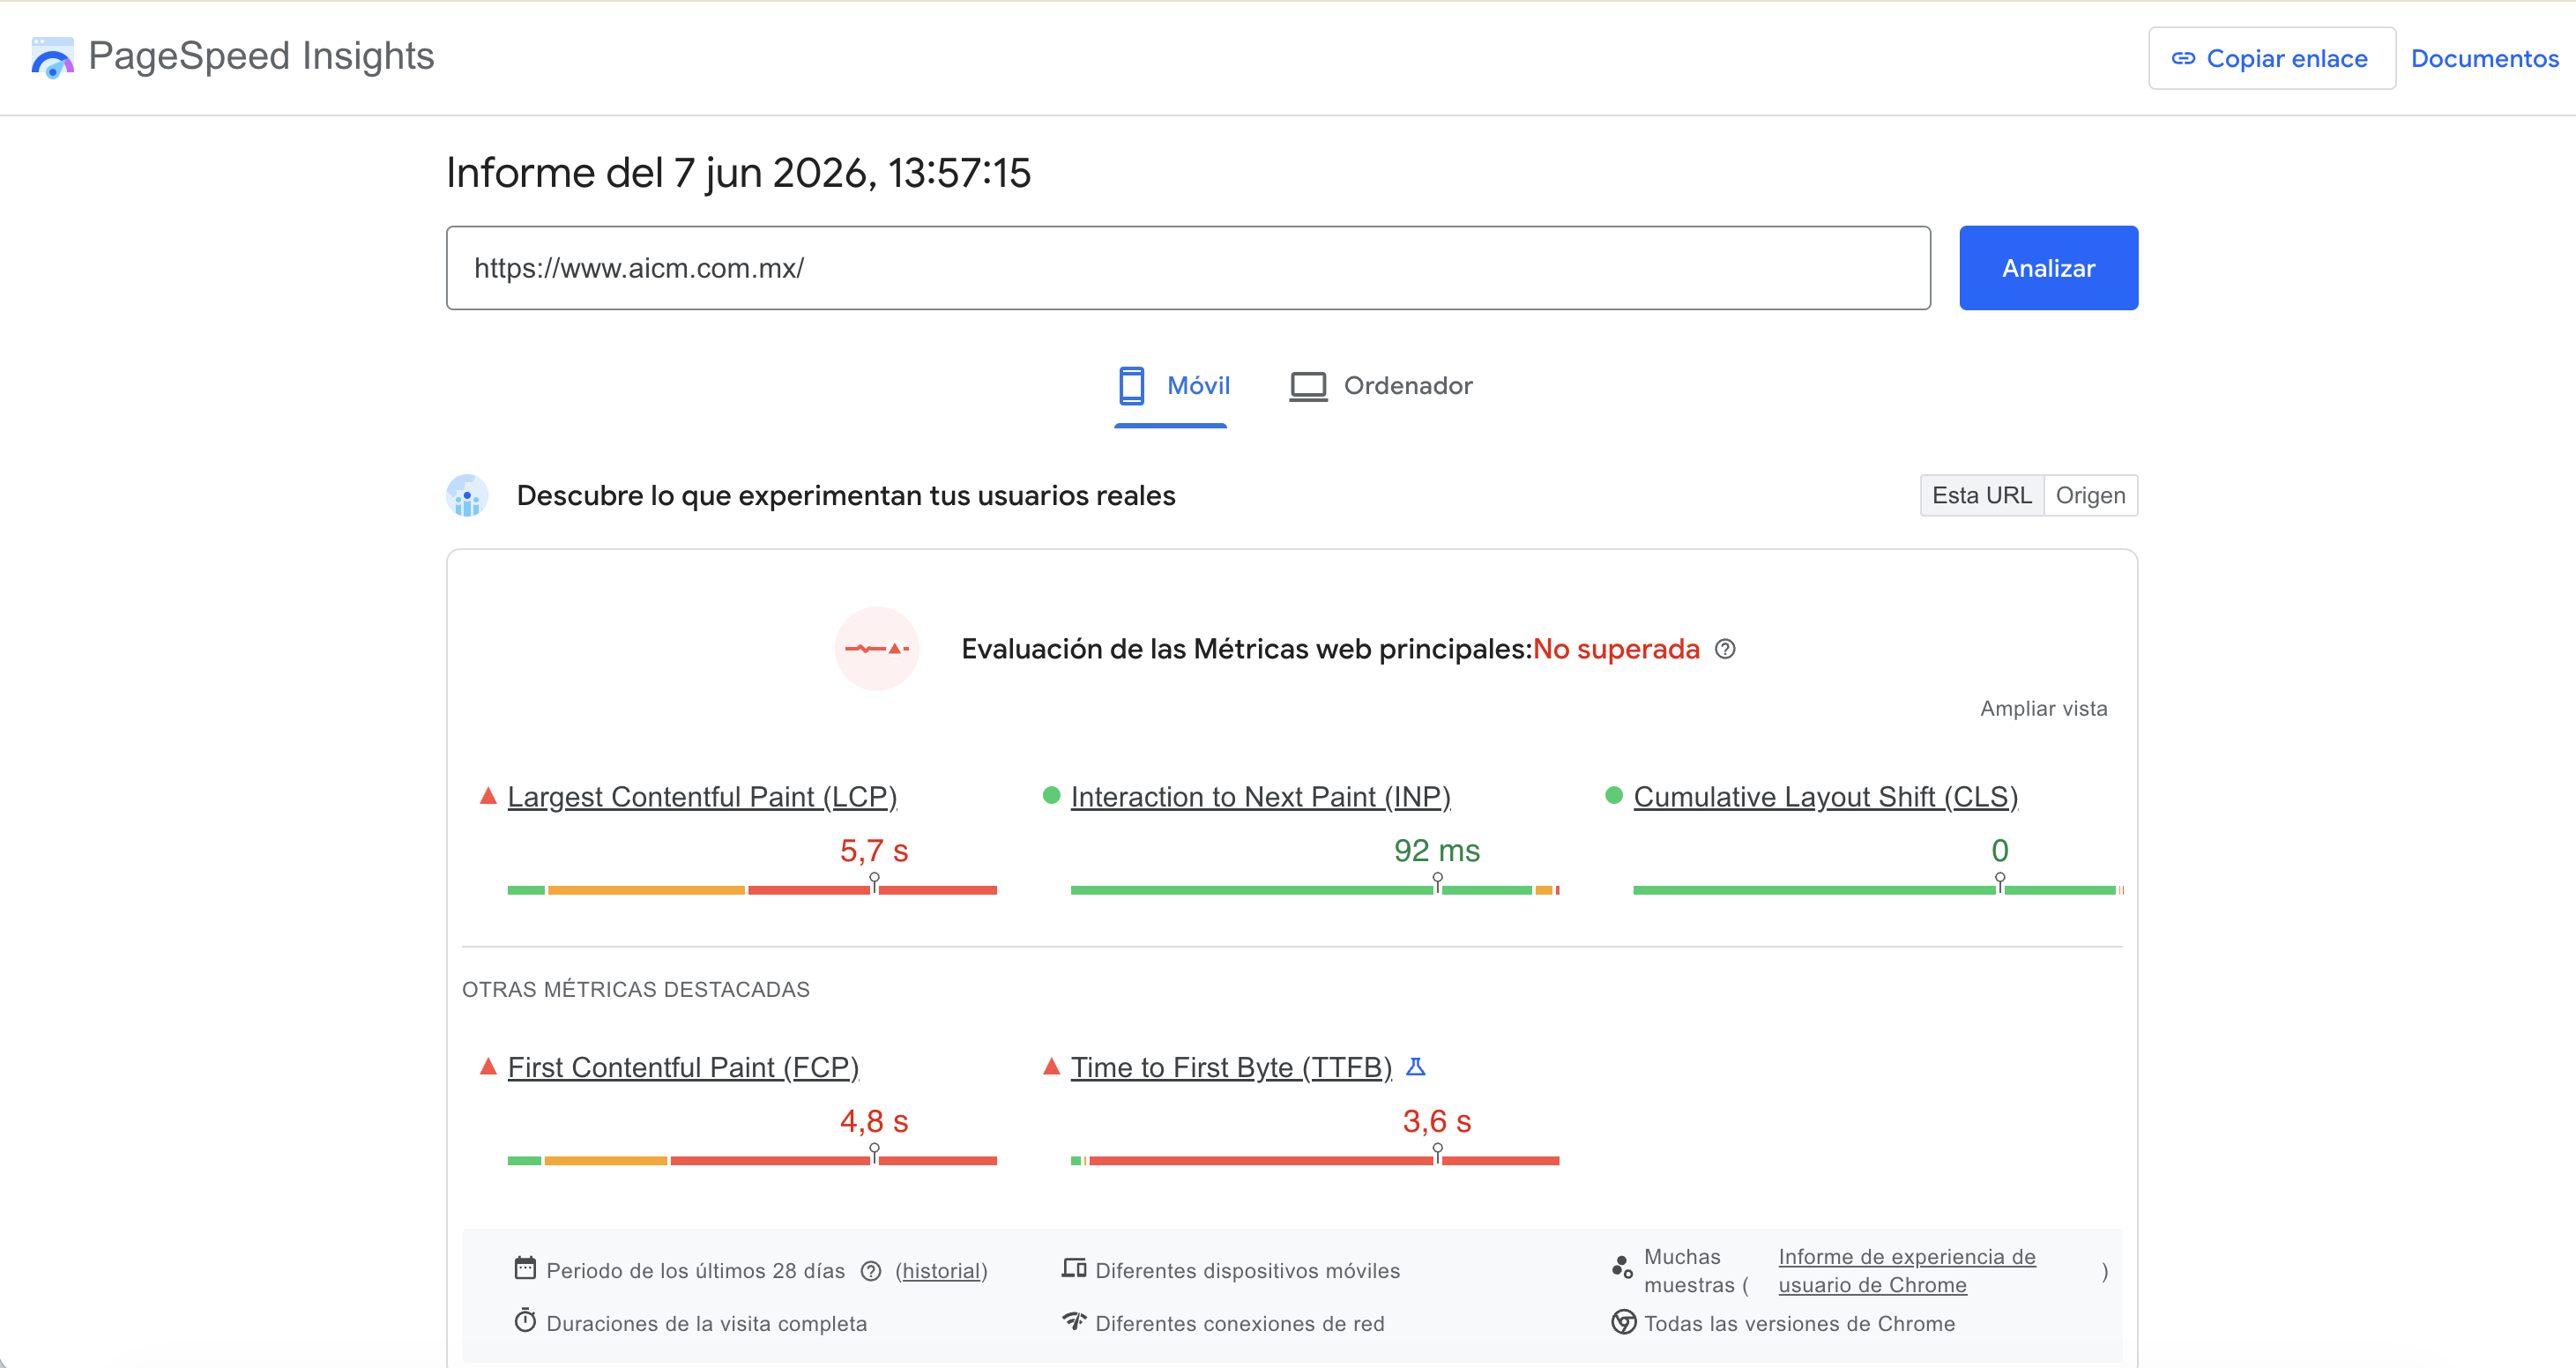
Task: Click the INP value 92 ms
Action: pyautogui.click(x=1436, y=851)
